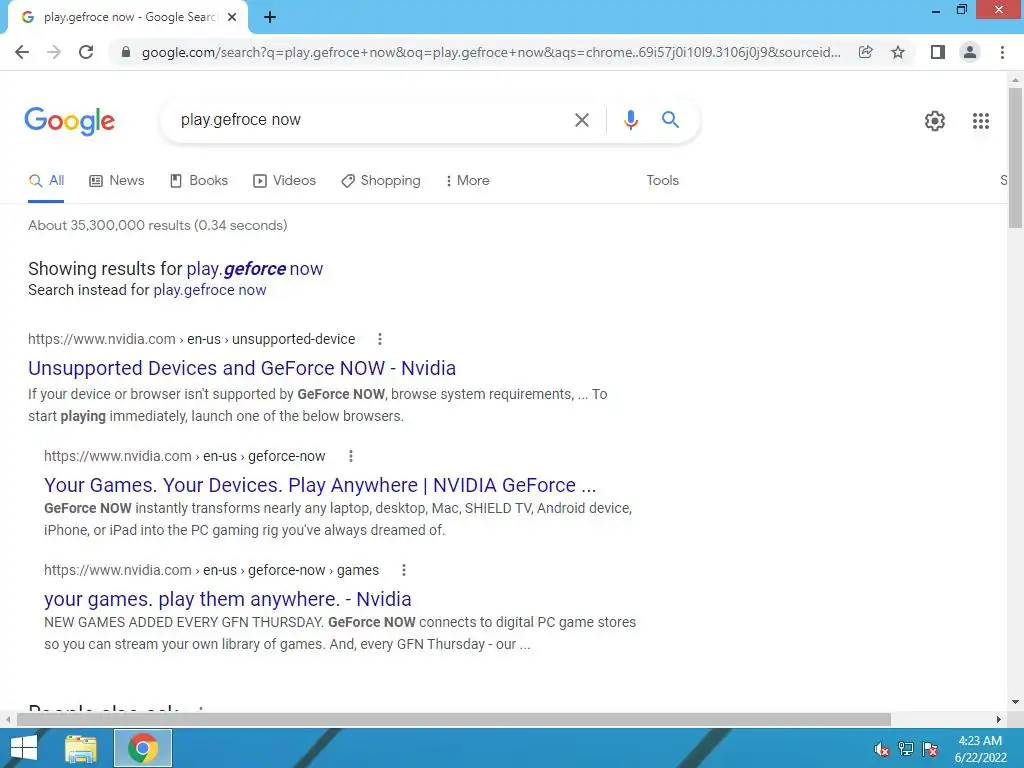Expand the More search categories menu
Screen dimensions: 1024x768
468,181
